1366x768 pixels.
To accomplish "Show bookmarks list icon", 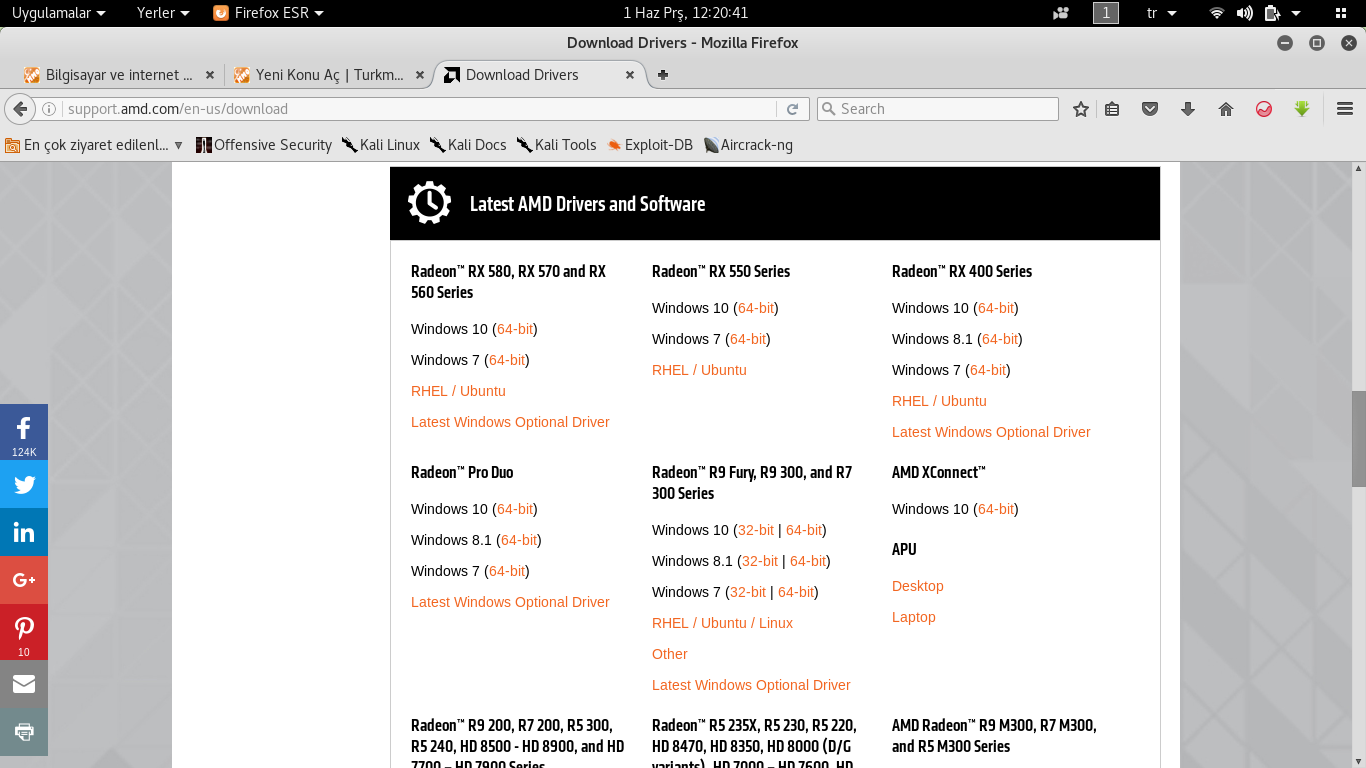I will click(x=1112, y=109).
